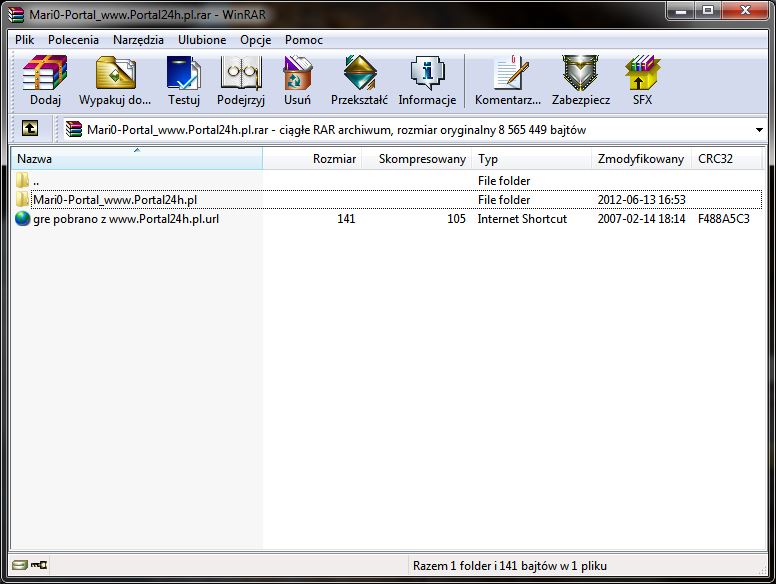
Task: Create SFX self-extracting archive
Action: (x=642, y=73)
